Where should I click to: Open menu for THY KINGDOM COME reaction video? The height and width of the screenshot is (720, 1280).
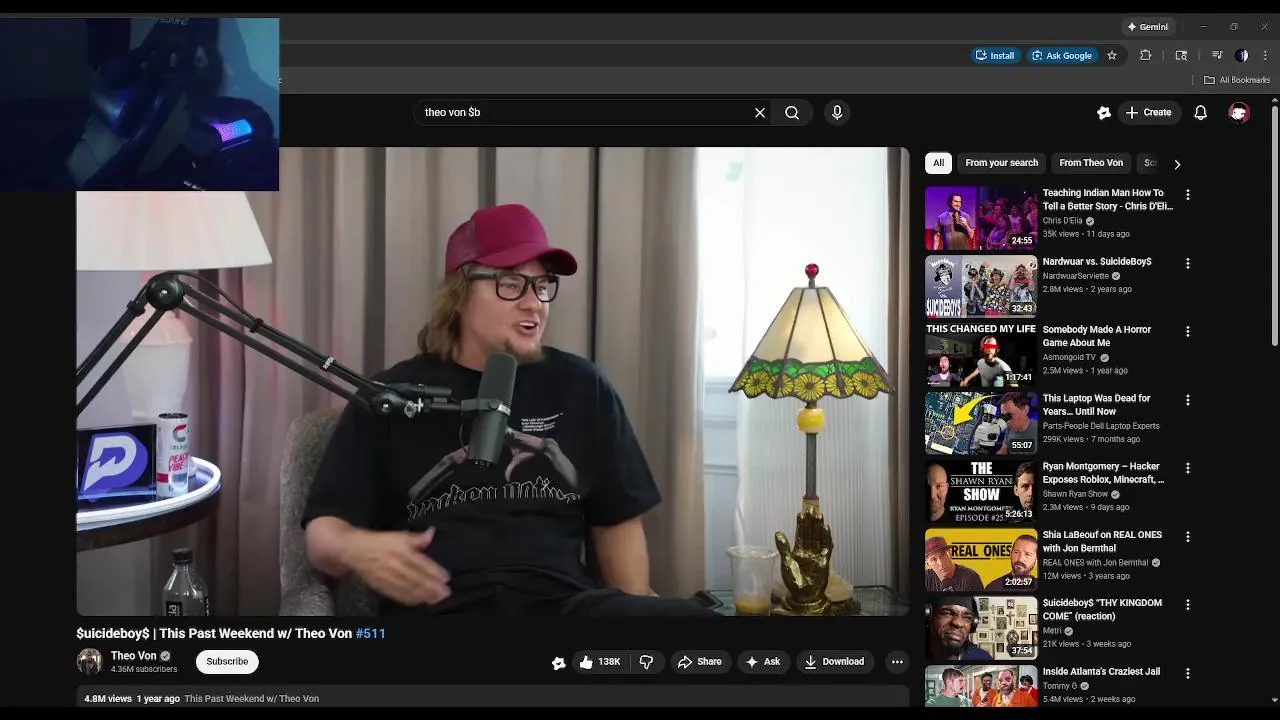1188,605
